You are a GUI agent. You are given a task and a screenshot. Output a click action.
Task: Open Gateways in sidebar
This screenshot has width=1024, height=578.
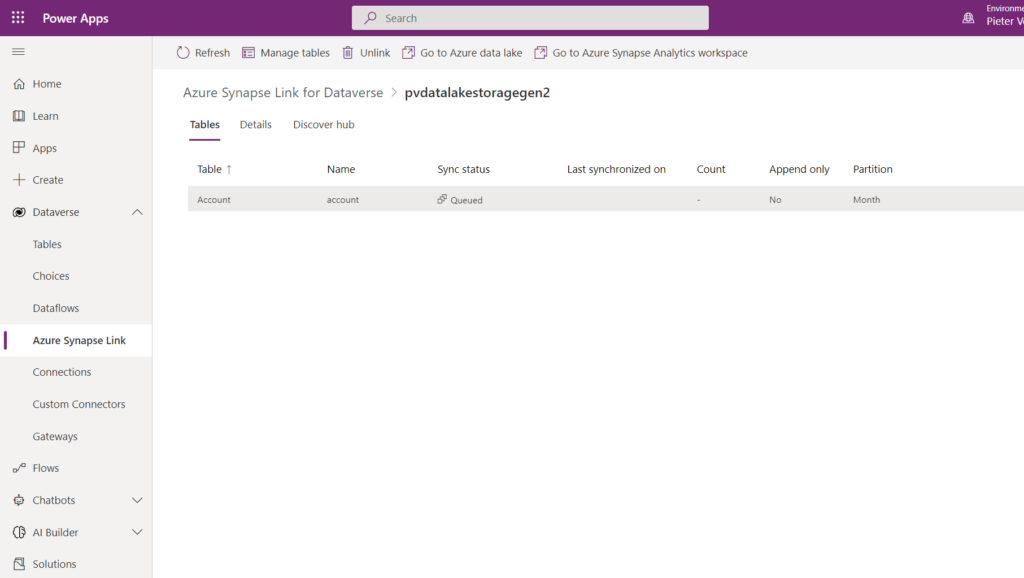pos(55,436)
